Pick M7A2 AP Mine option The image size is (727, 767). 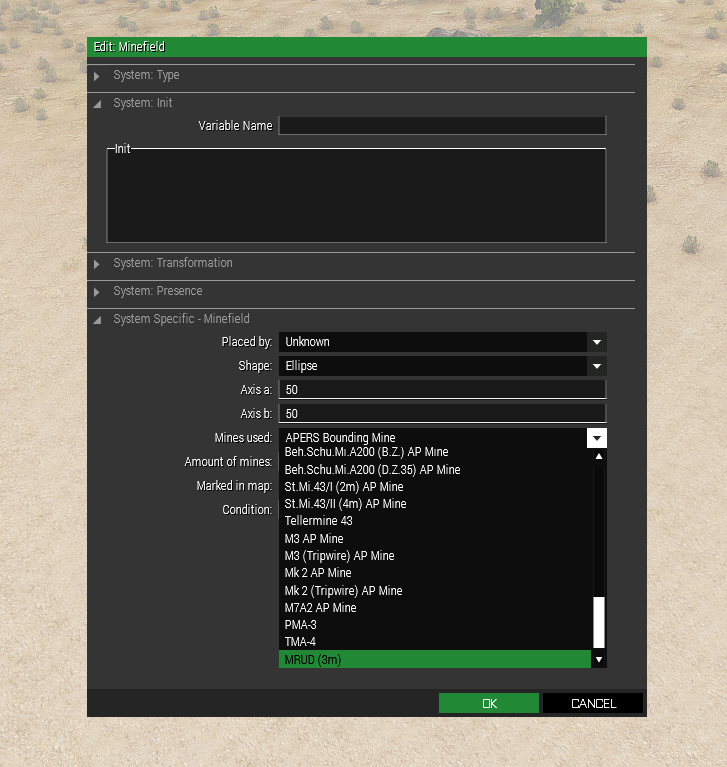[x=434, y=608]
